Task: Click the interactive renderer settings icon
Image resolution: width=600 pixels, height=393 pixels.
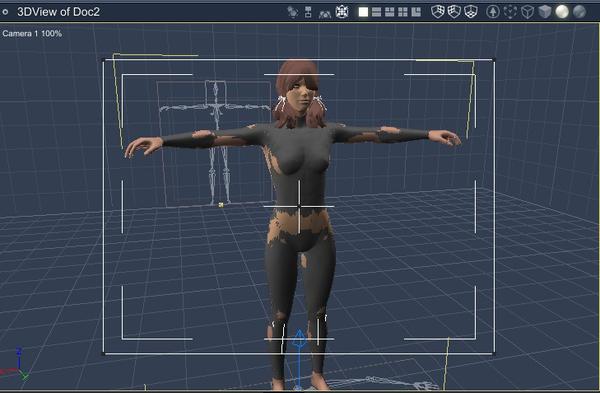Action: pos(293,12)
